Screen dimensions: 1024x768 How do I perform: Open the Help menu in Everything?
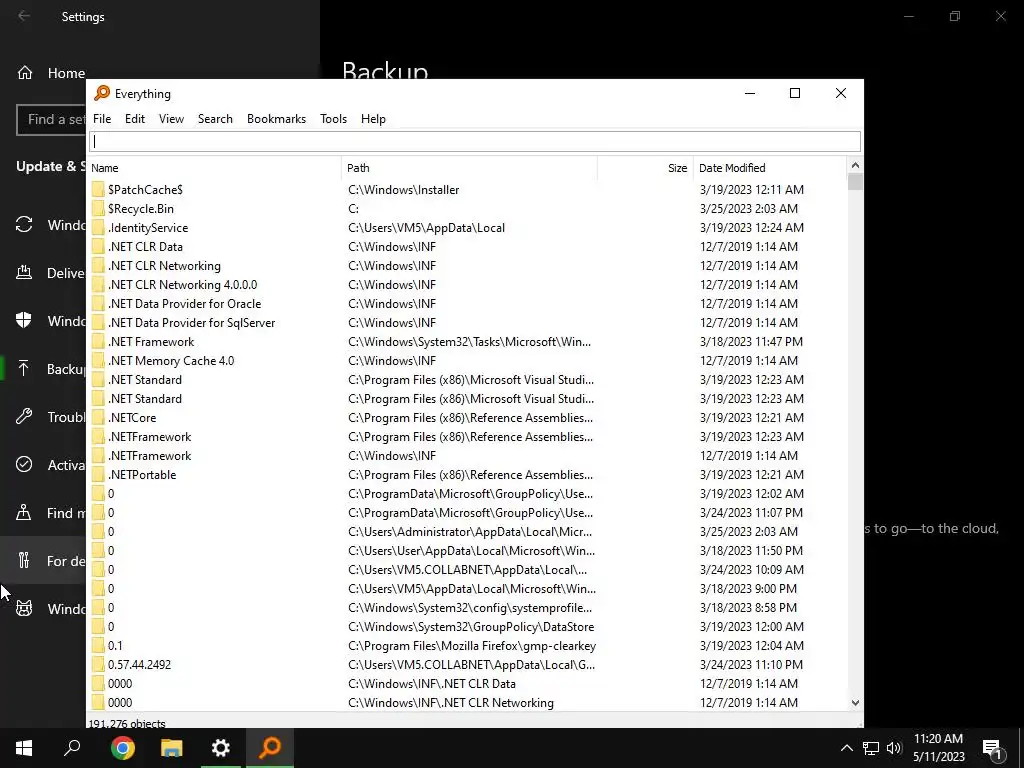373,119
